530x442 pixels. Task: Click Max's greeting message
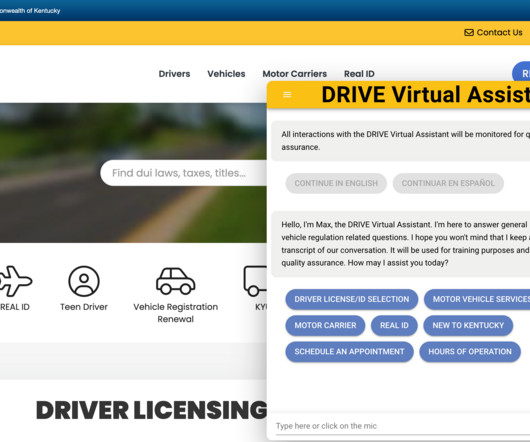point(401,244)
